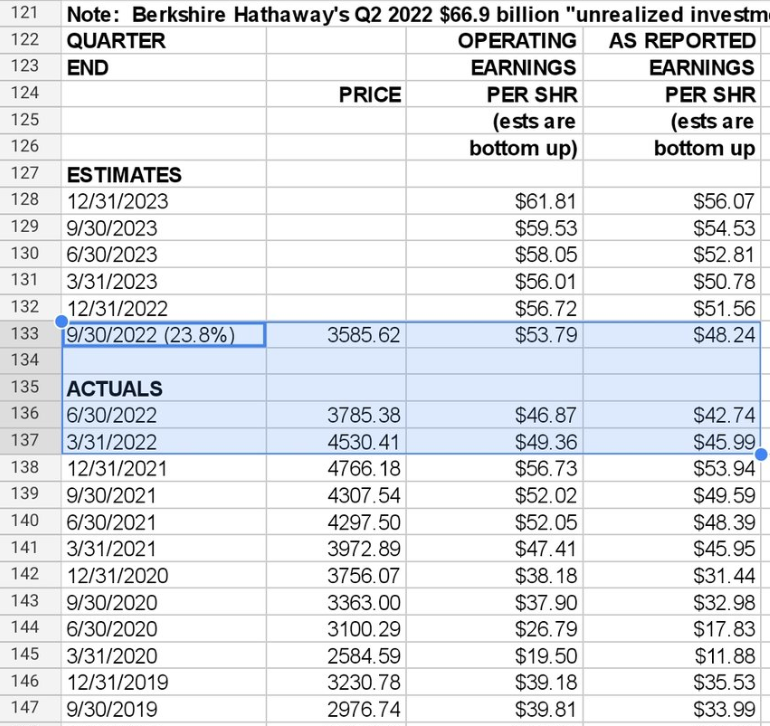Image resolution: width=770 pixels, height=726 pixels.
Task: Click the ACTUALS label cell
Action: (x=164, y=388)
